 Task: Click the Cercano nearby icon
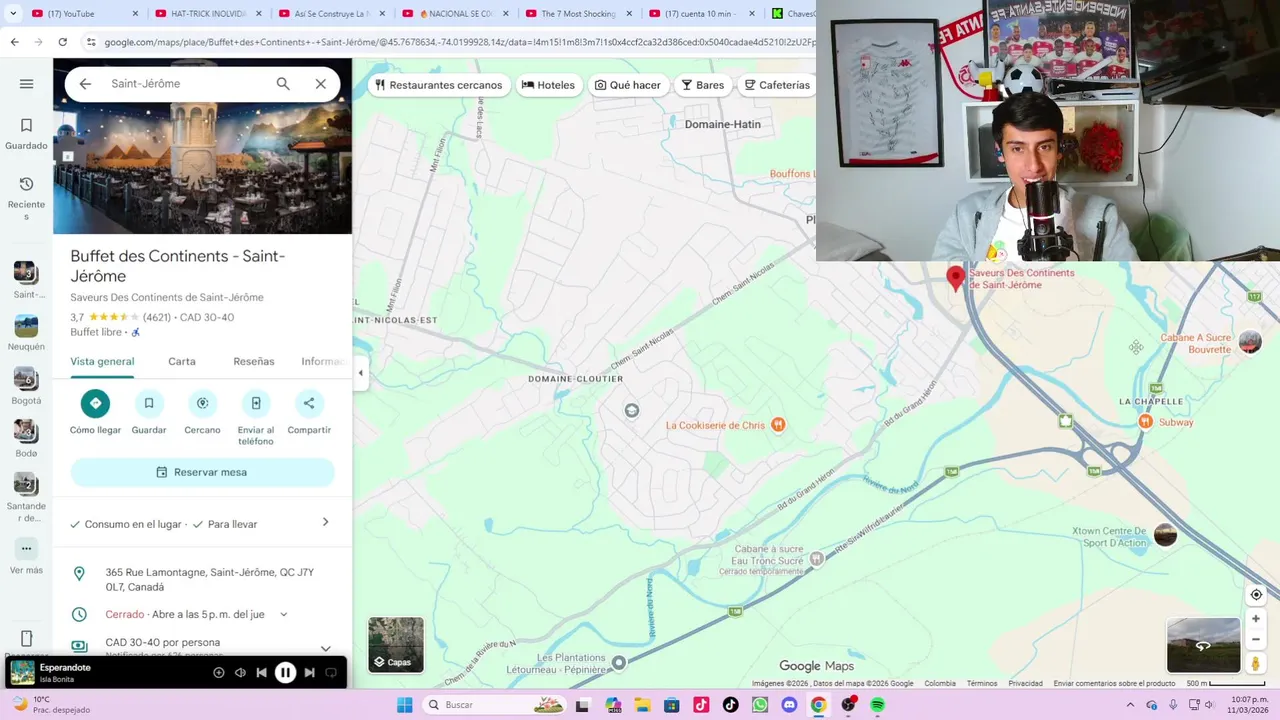pos(202,403)
